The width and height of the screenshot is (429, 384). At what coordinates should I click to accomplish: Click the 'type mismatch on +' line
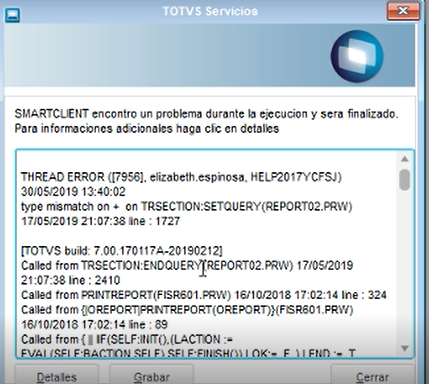(186, 207)
